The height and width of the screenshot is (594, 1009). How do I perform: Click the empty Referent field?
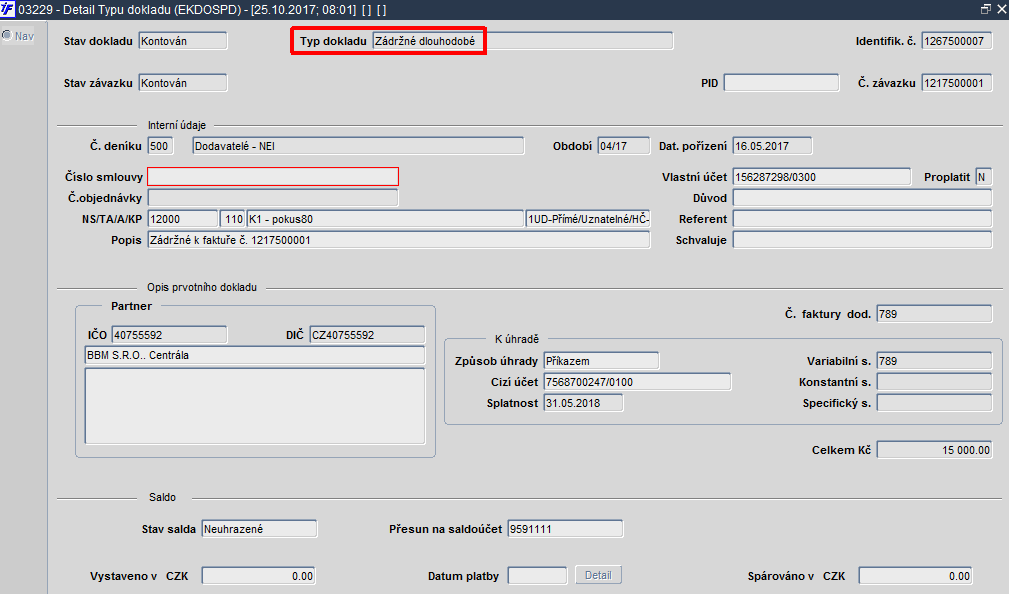point(862,219)
